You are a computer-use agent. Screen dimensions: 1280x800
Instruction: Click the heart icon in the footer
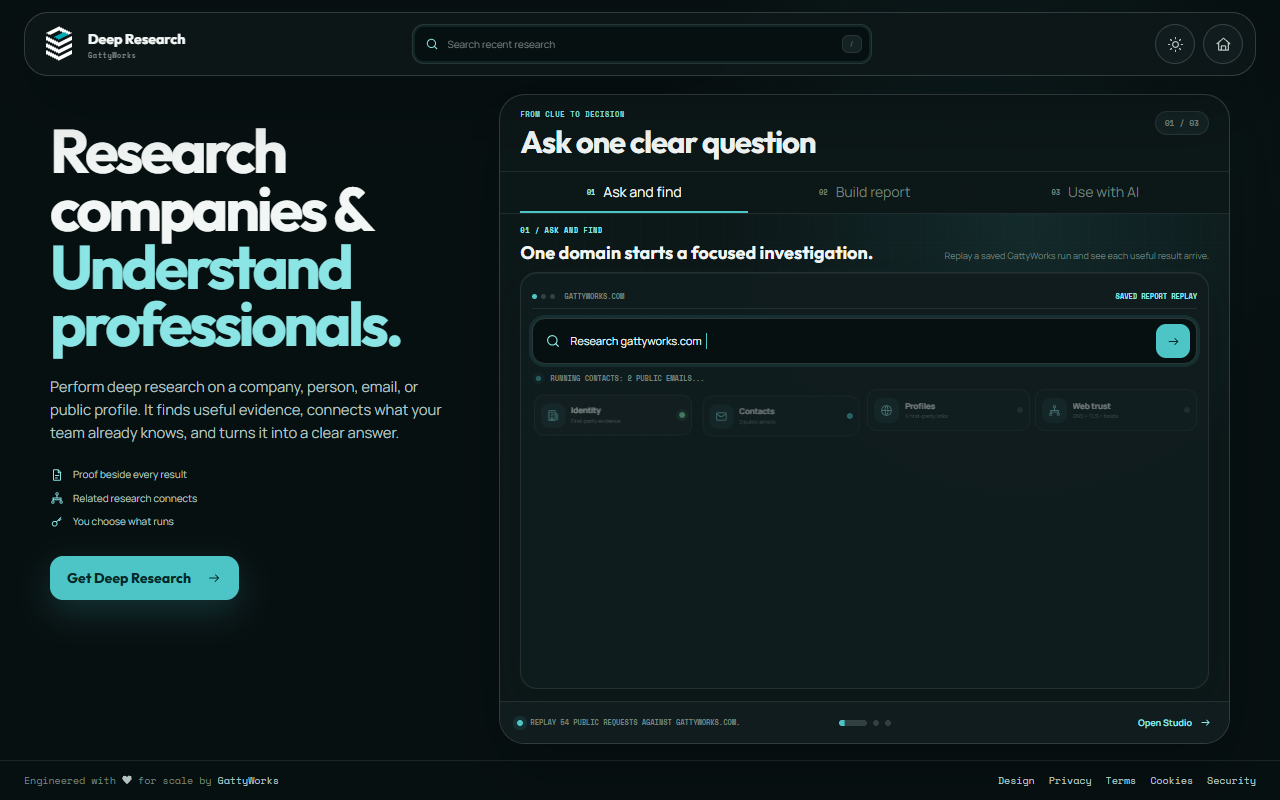[x=127, y=780]
